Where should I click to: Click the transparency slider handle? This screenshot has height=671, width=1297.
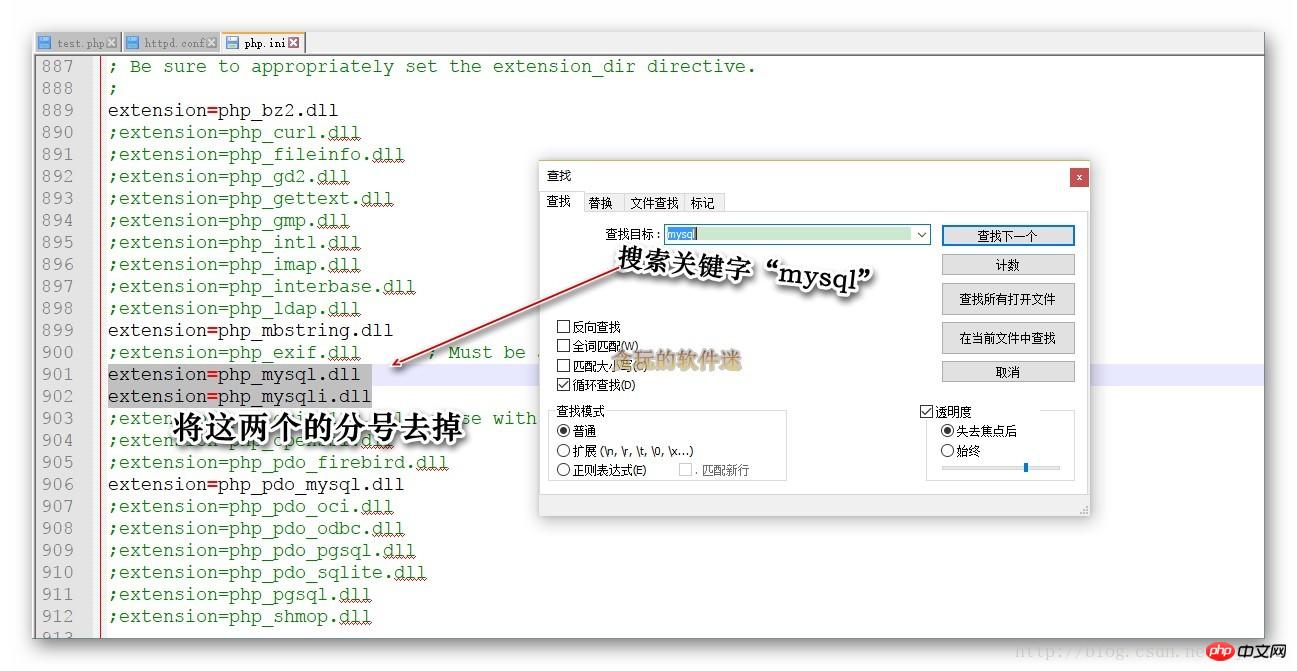point(1026,467)
